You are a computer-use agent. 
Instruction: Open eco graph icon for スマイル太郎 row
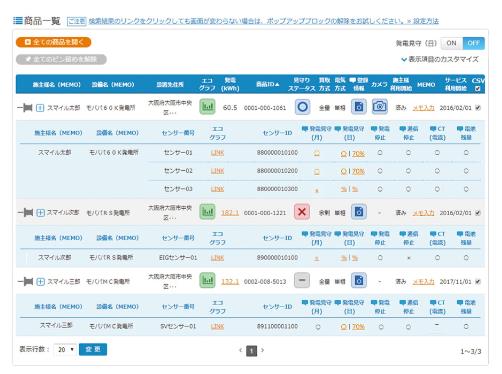[x=207, y=107]
